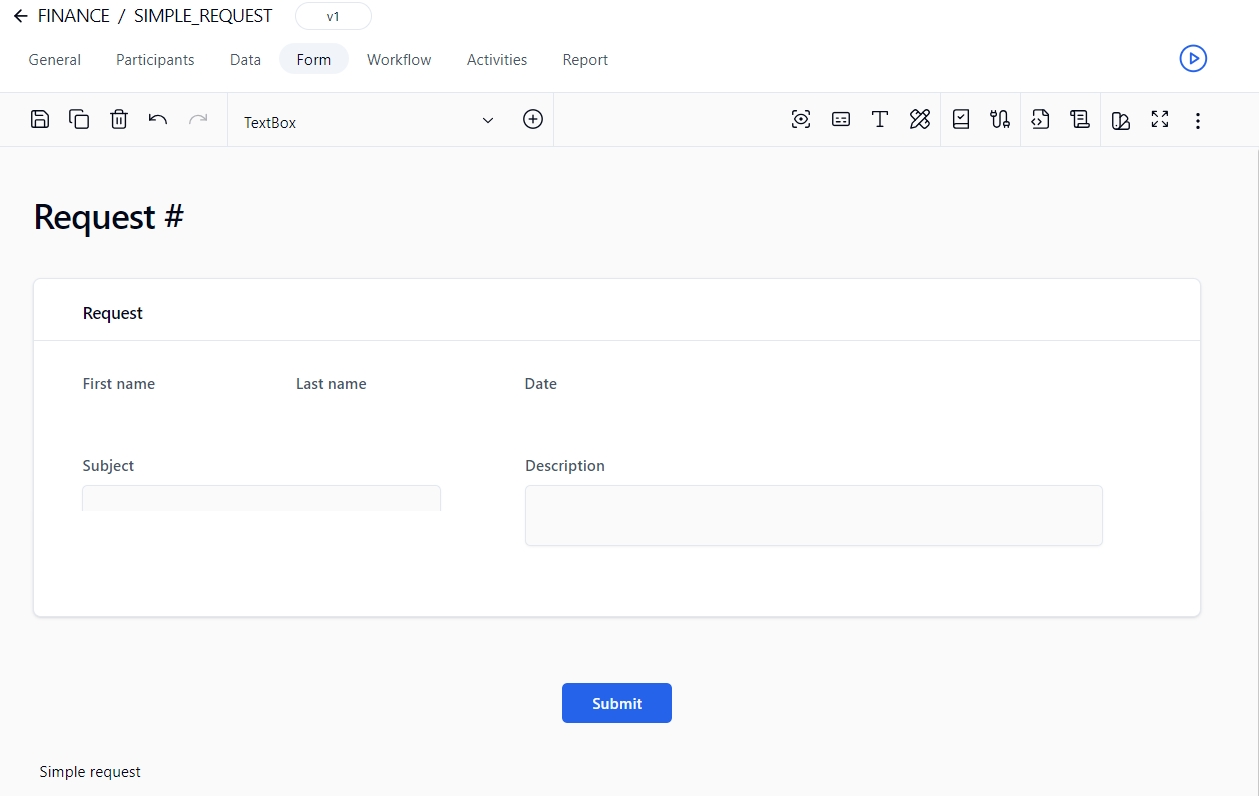Undo the last form change
Screen dimensions: 1260x796
(x=158, y=120)
